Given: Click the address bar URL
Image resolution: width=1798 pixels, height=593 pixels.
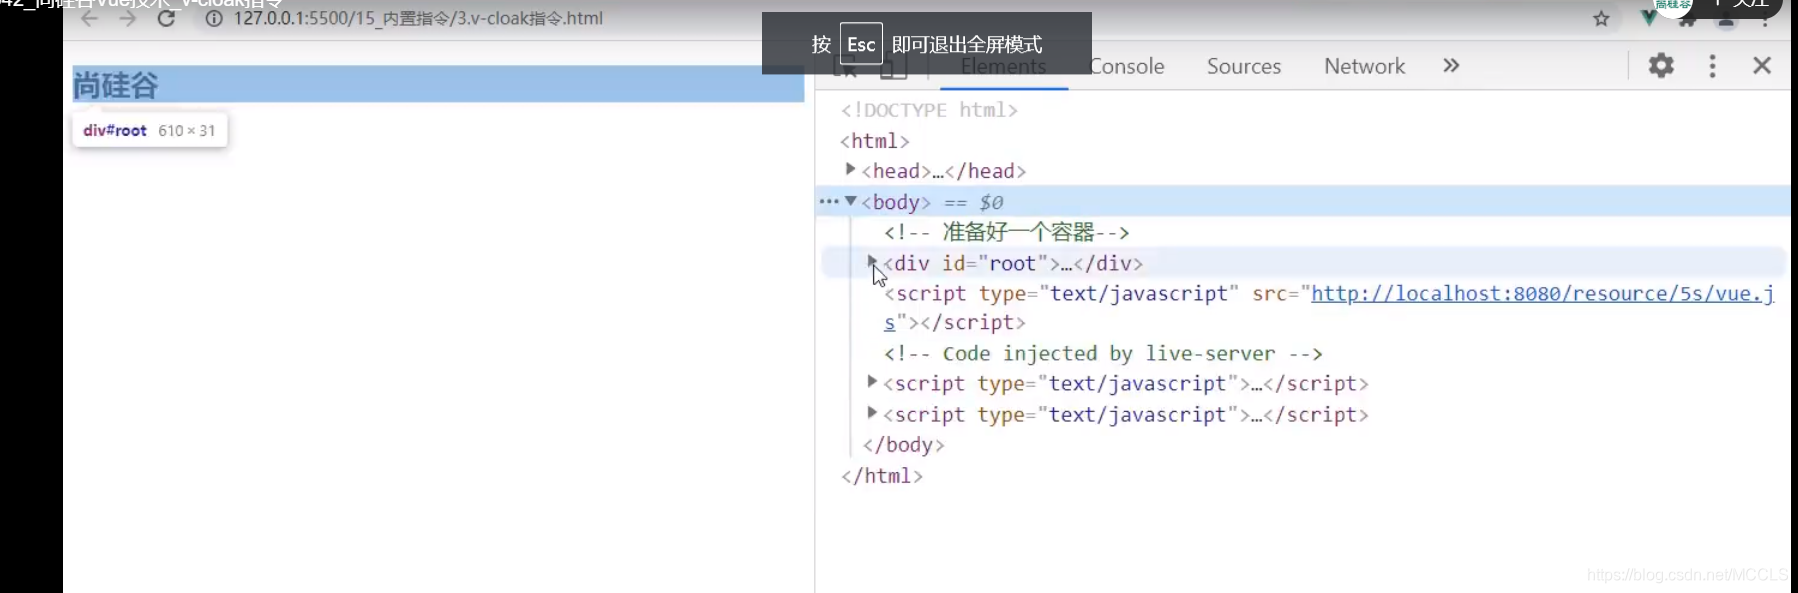Looking at the screenshot, I should pos(418,18).
